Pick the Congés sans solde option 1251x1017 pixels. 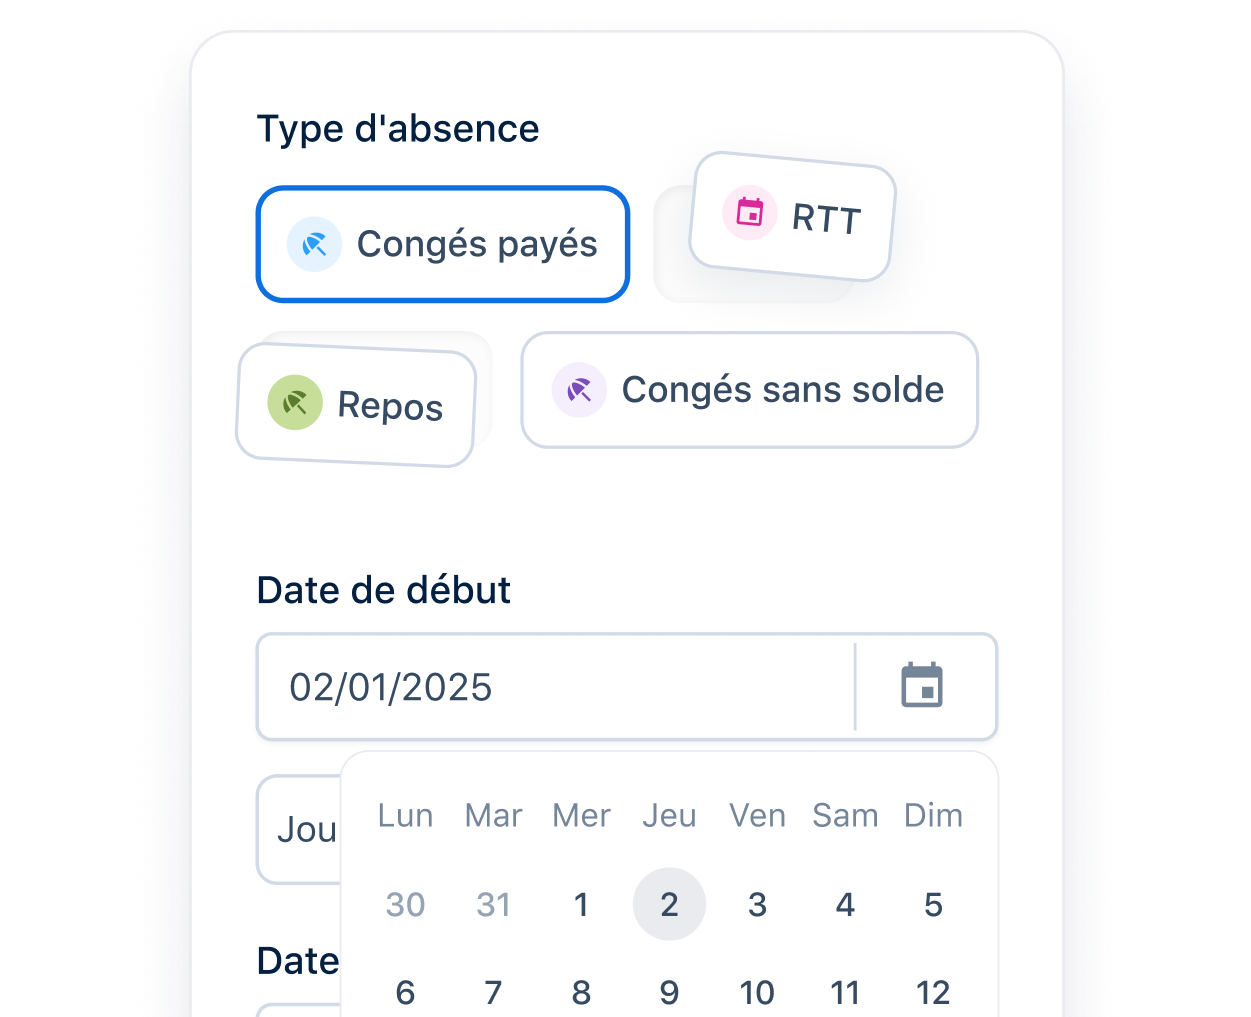pos(749,390)
